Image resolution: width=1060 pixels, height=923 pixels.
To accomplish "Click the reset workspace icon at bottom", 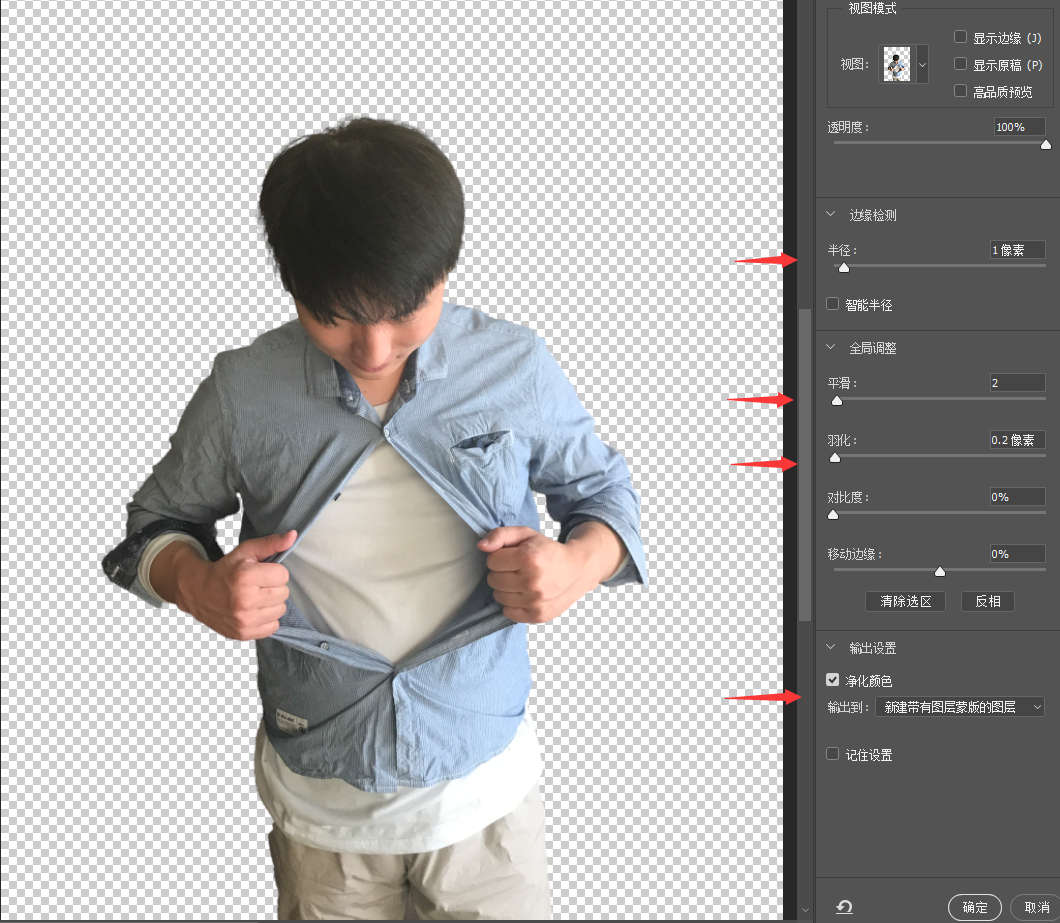I will point(844,907).
